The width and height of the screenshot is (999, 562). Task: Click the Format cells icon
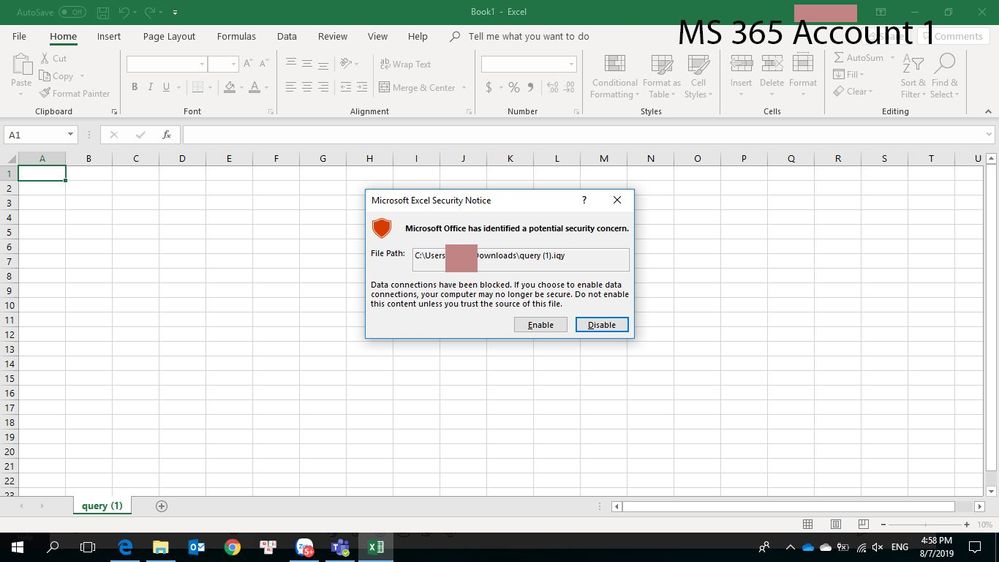[x=802, y=63]
